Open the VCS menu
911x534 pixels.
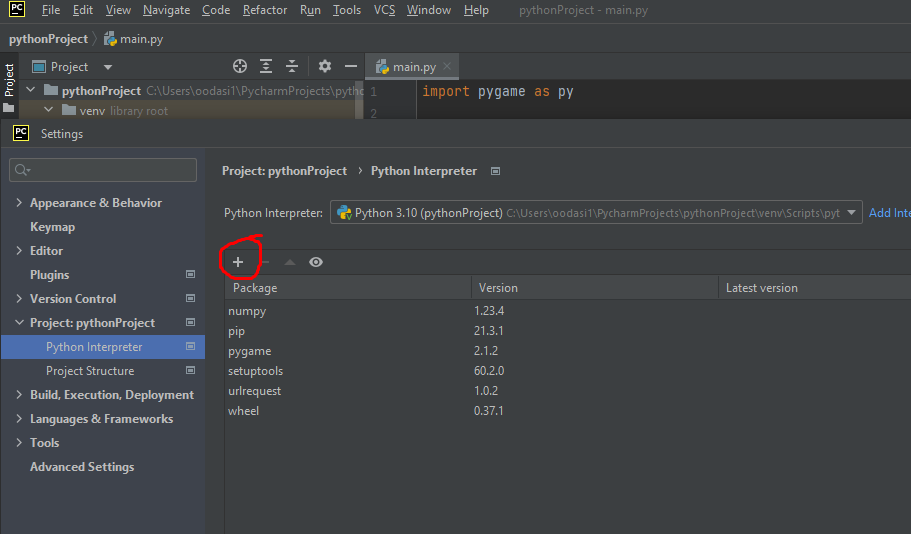point(384,10)
